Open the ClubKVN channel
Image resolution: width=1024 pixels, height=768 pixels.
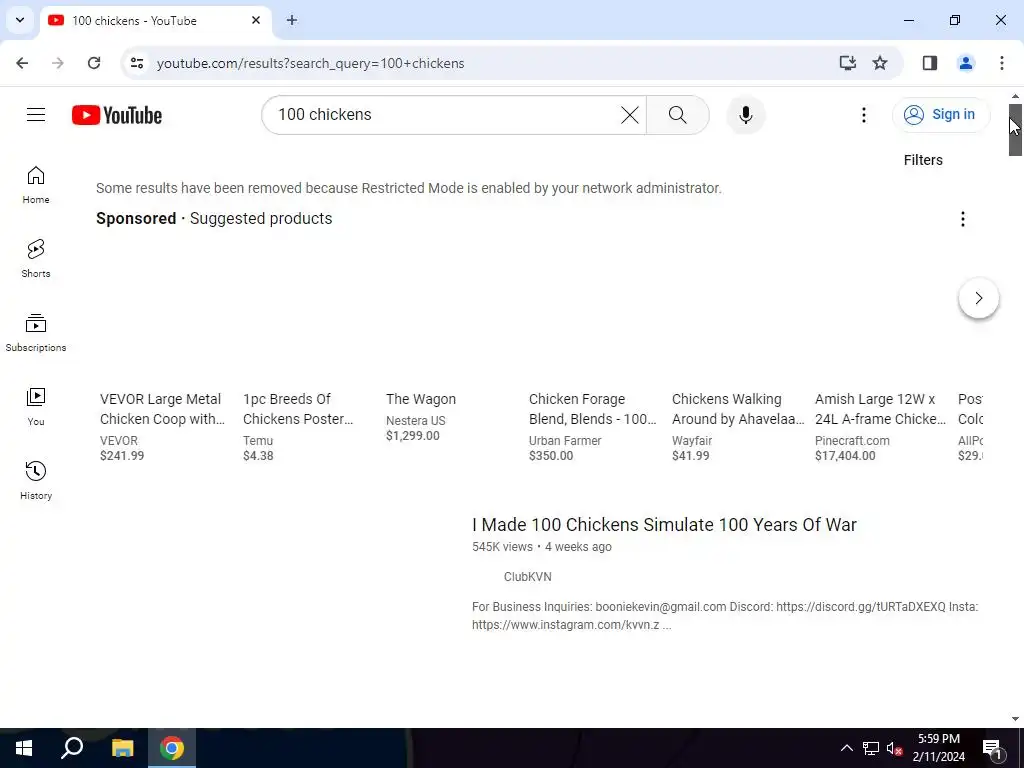click(528, 577)
